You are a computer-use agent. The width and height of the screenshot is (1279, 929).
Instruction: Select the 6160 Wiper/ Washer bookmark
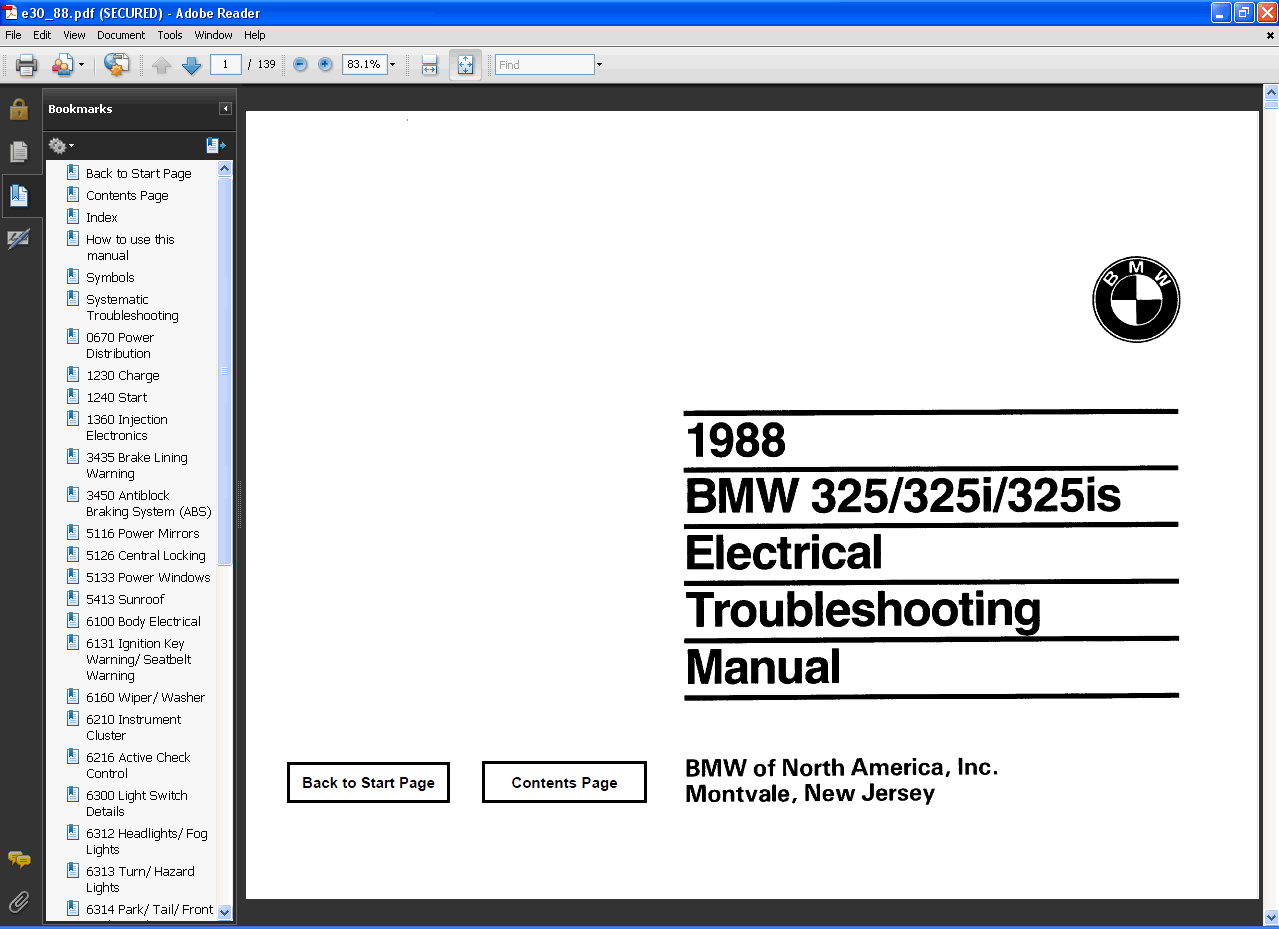pos(146,697)
